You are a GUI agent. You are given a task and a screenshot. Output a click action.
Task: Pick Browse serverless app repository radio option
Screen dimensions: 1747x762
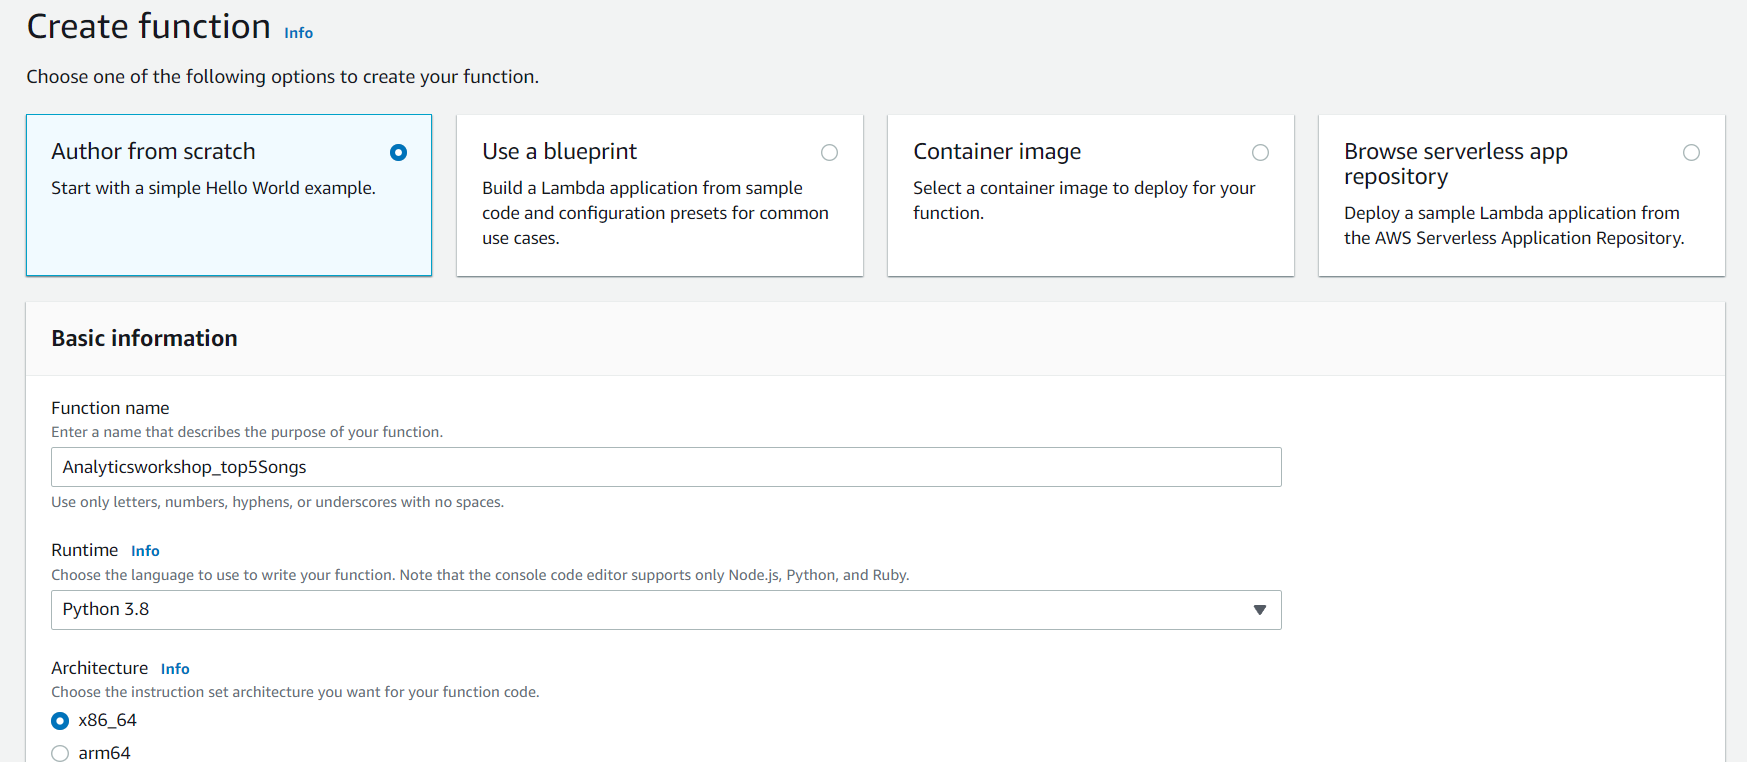pos(1691,153)
